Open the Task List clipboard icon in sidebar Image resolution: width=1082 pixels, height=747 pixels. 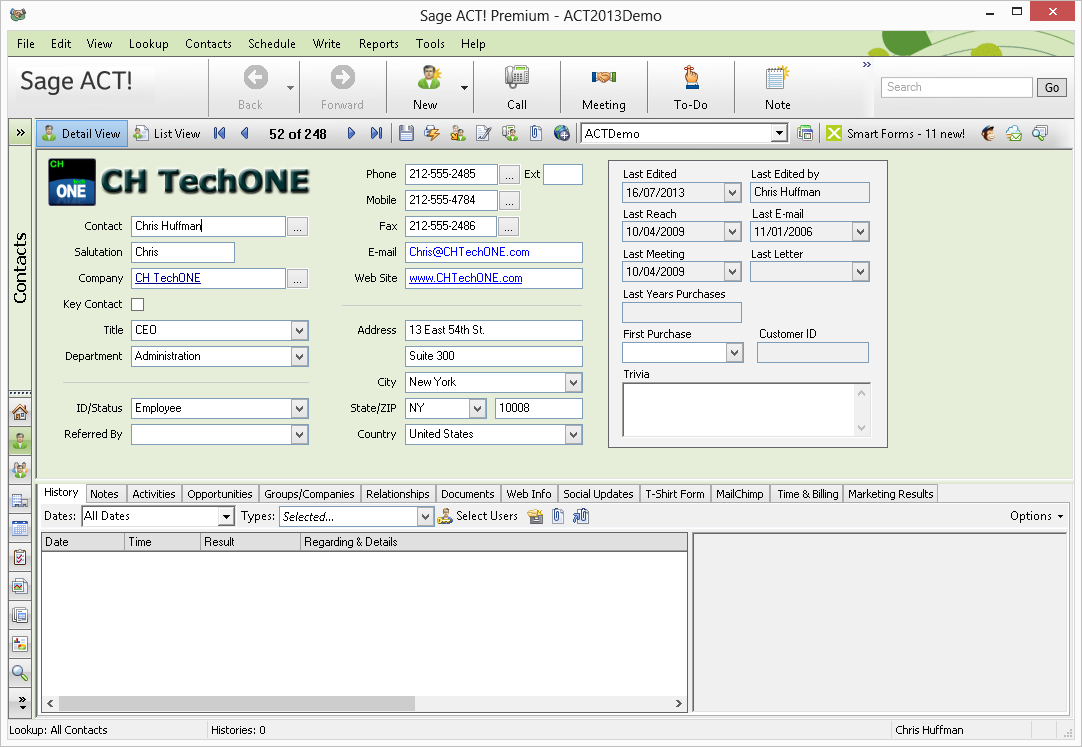(x=20, y=557)
